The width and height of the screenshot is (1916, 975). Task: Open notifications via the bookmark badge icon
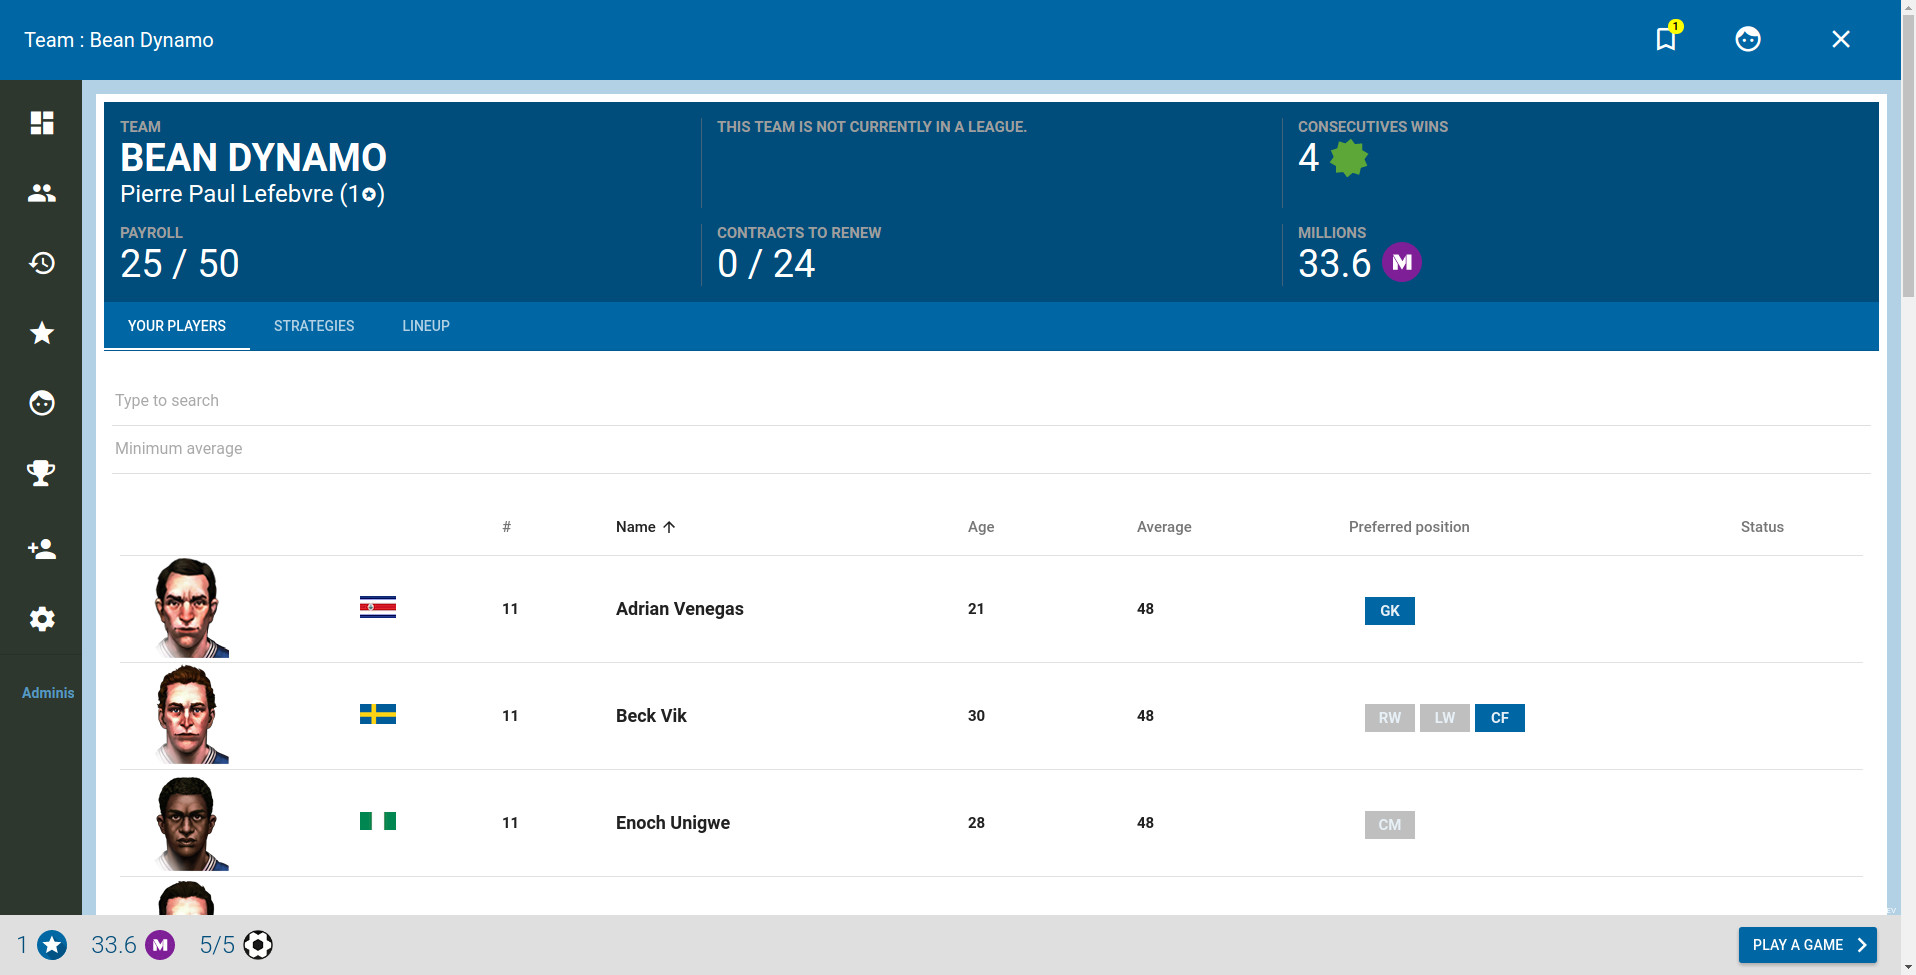pyautogui.click(x=1666, y=38)
